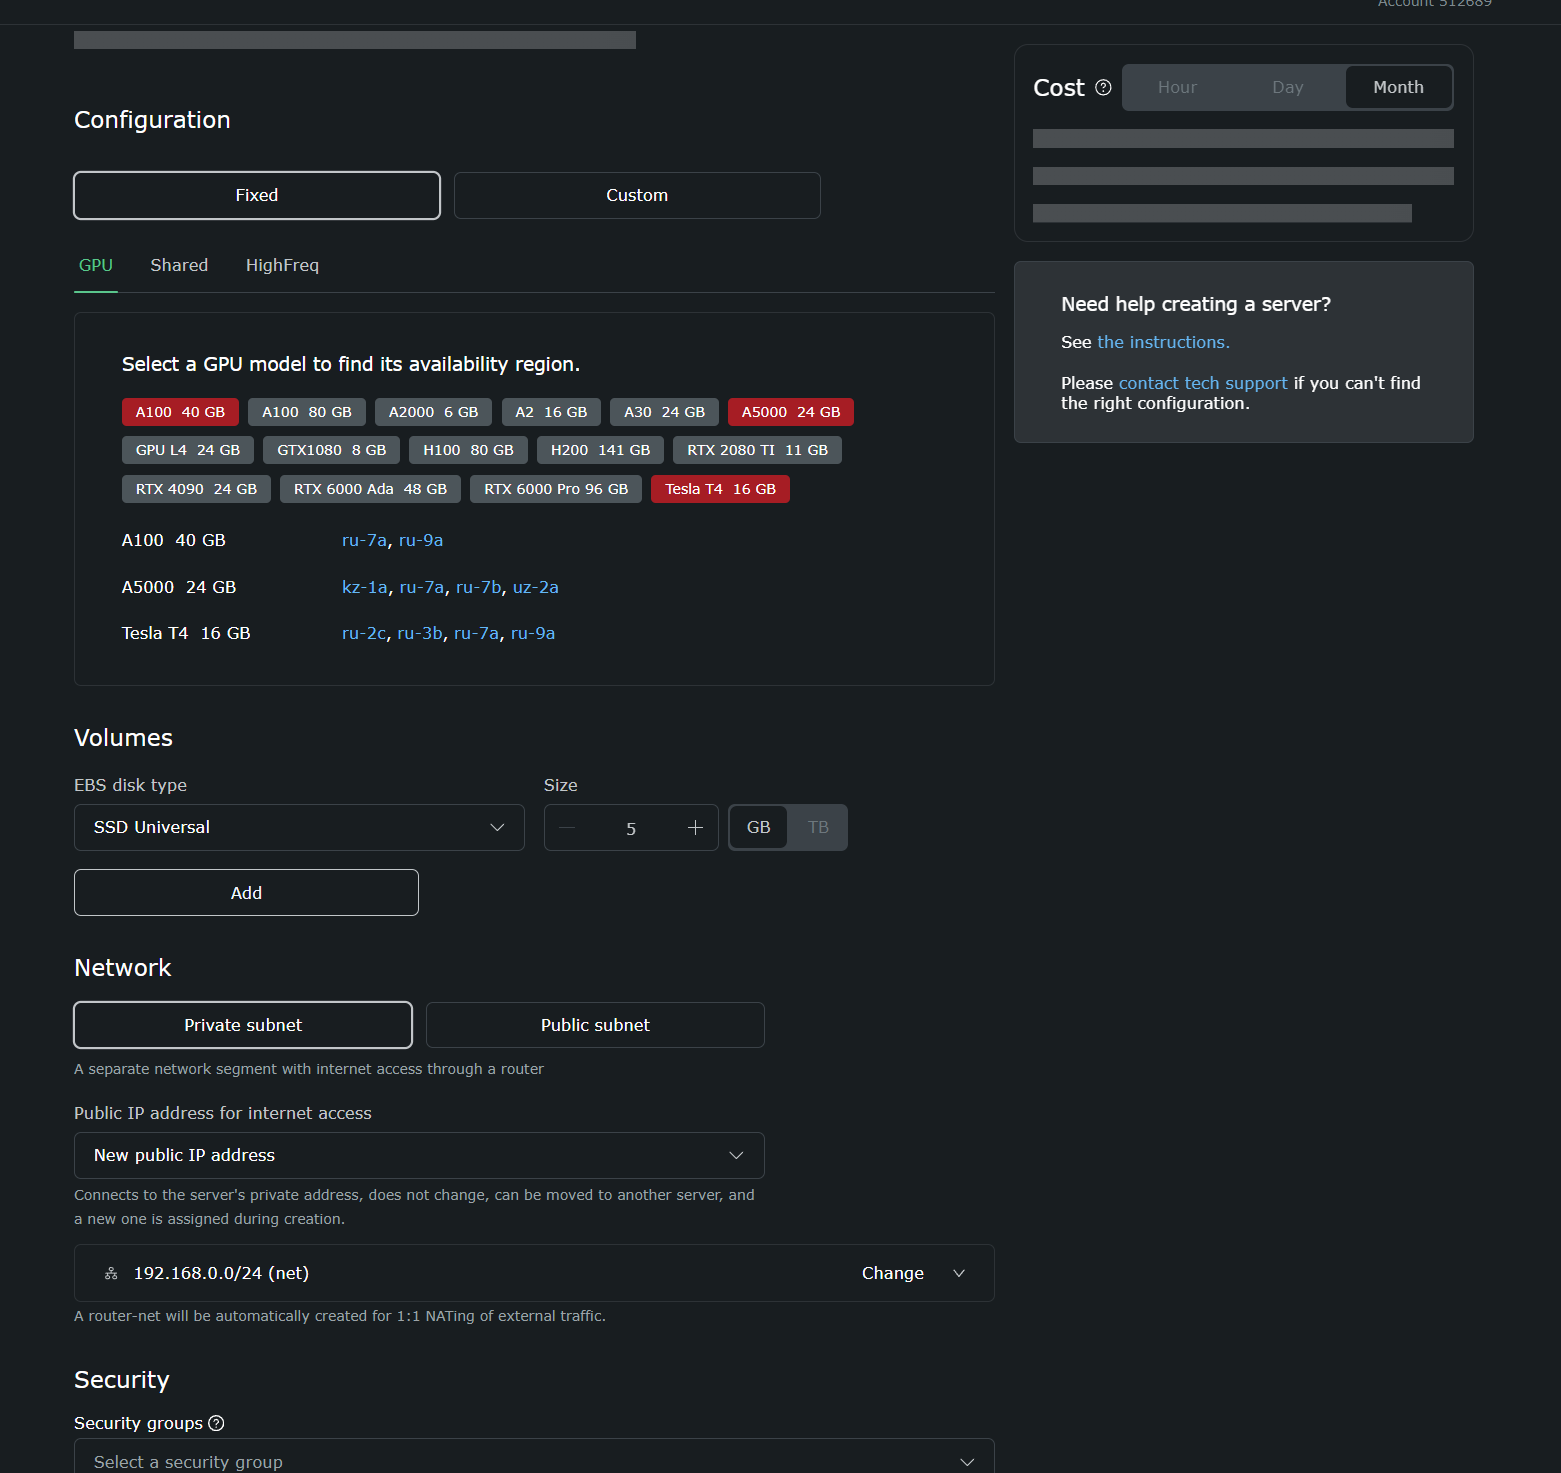
Task: Select the A100 80 GB GPU chip
Action: point(307,412)
